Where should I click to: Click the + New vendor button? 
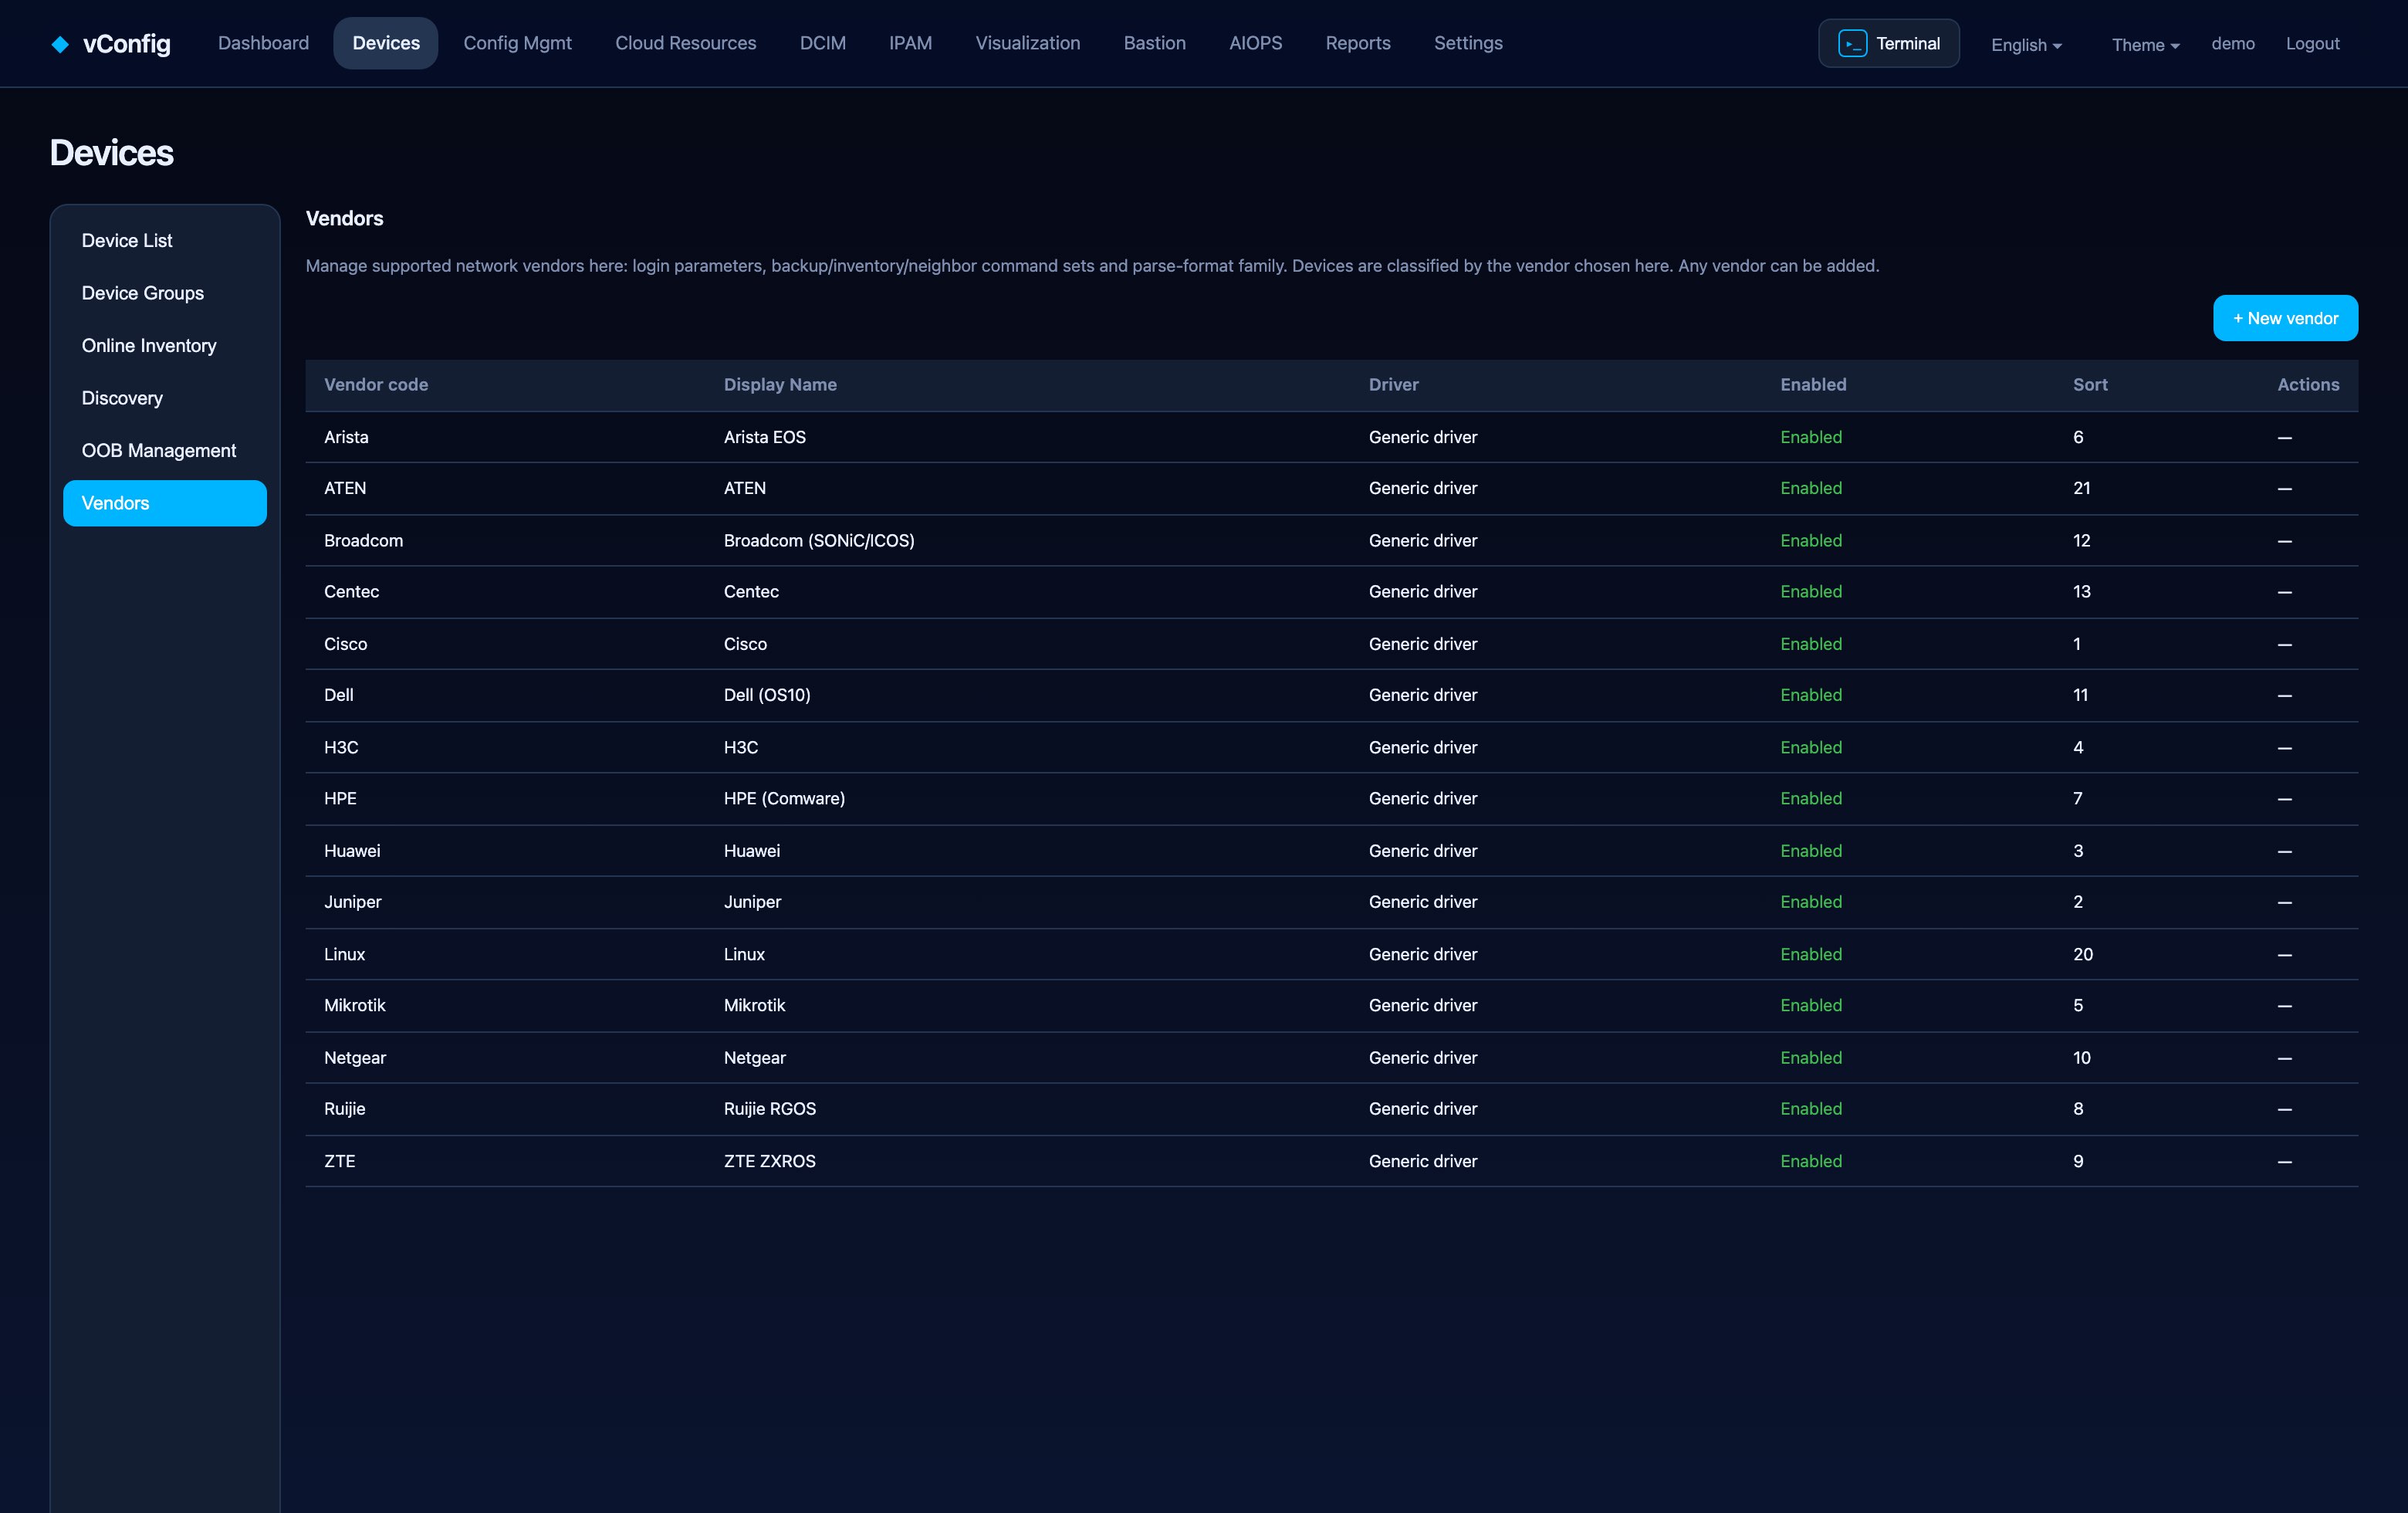click(2285, 318)
